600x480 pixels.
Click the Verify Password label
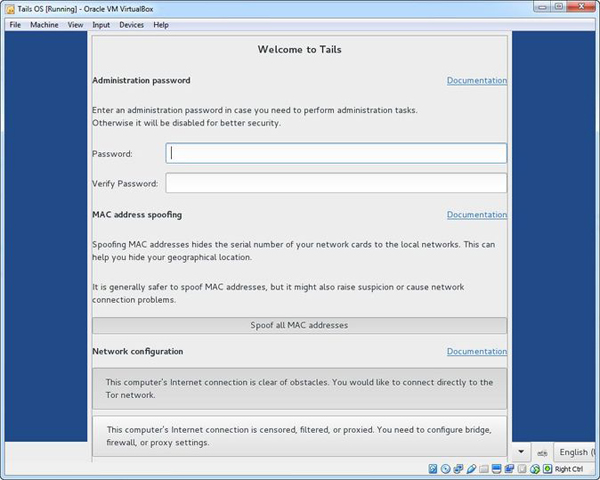[125, 184]
